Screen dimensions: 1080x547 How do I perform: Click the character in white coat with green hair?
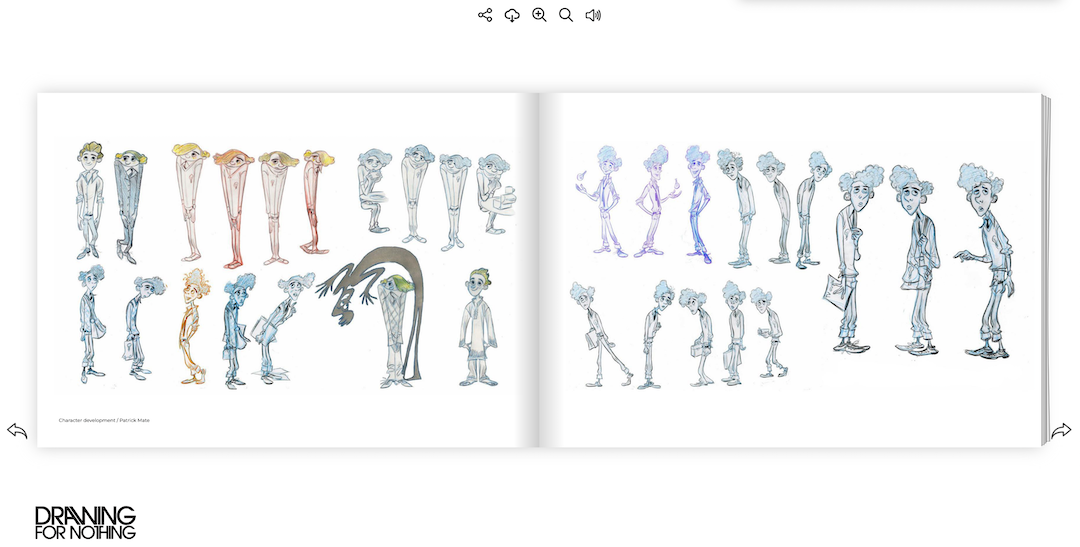[x=478, y=328]
